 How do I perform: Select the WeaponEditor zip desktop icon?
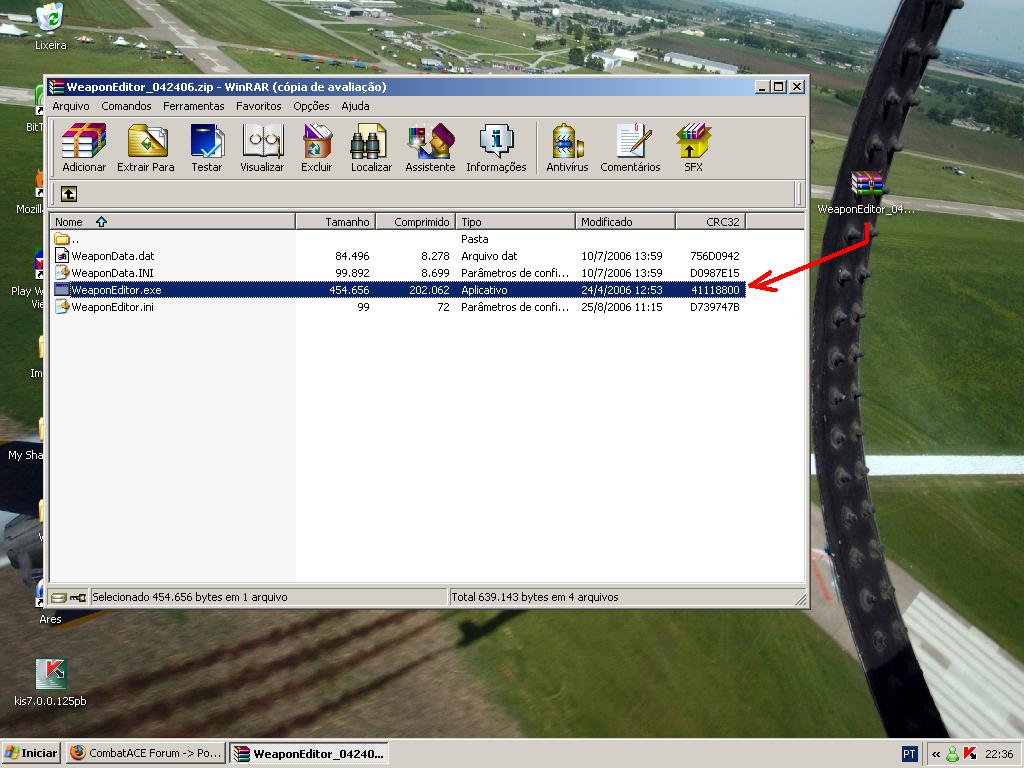(x=866, y=193)
